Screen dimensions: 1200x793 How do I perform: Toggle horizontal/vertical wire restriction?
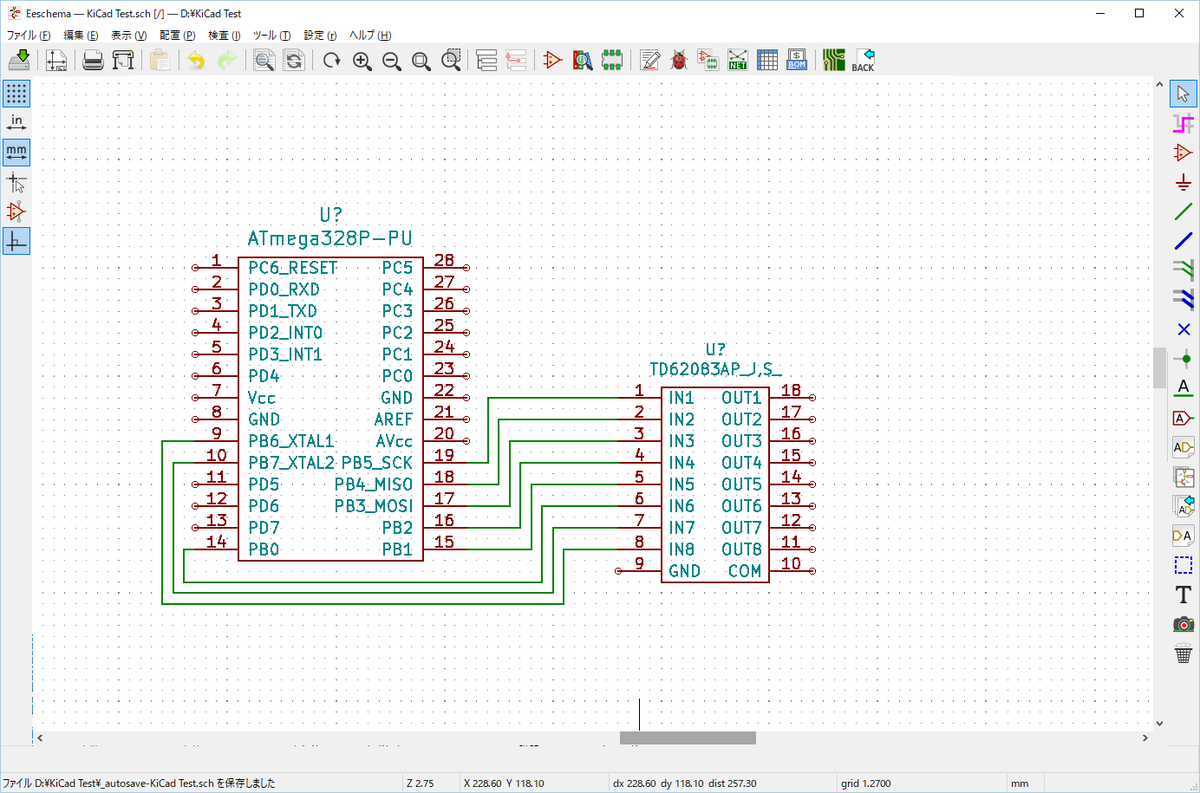point(16,241)
